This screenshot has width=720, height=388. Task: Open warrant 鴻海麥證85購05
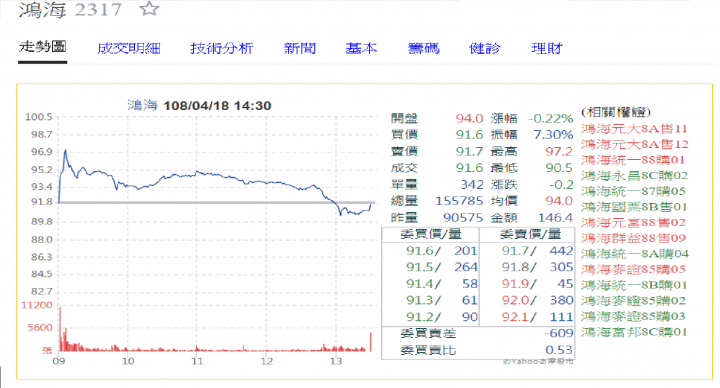click(x=633, y=269)
